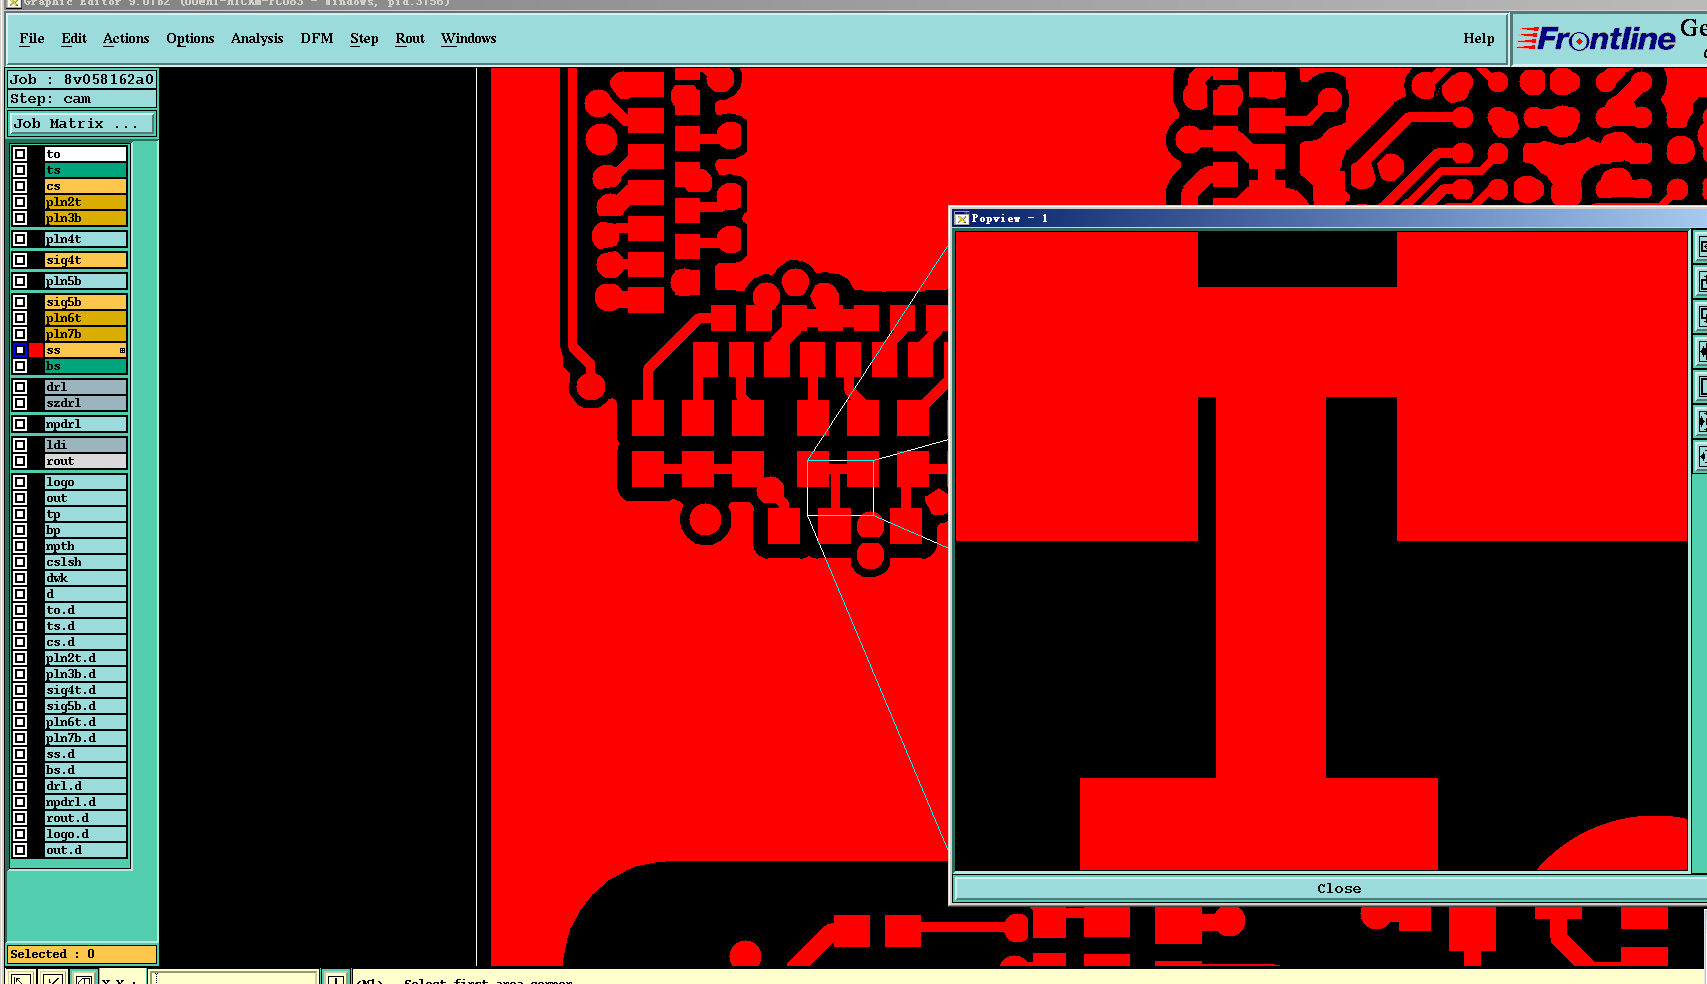The width and height of the screenshot is (1707, 984).
Task: Select the npdrl layer name
Action: [86, 424]
